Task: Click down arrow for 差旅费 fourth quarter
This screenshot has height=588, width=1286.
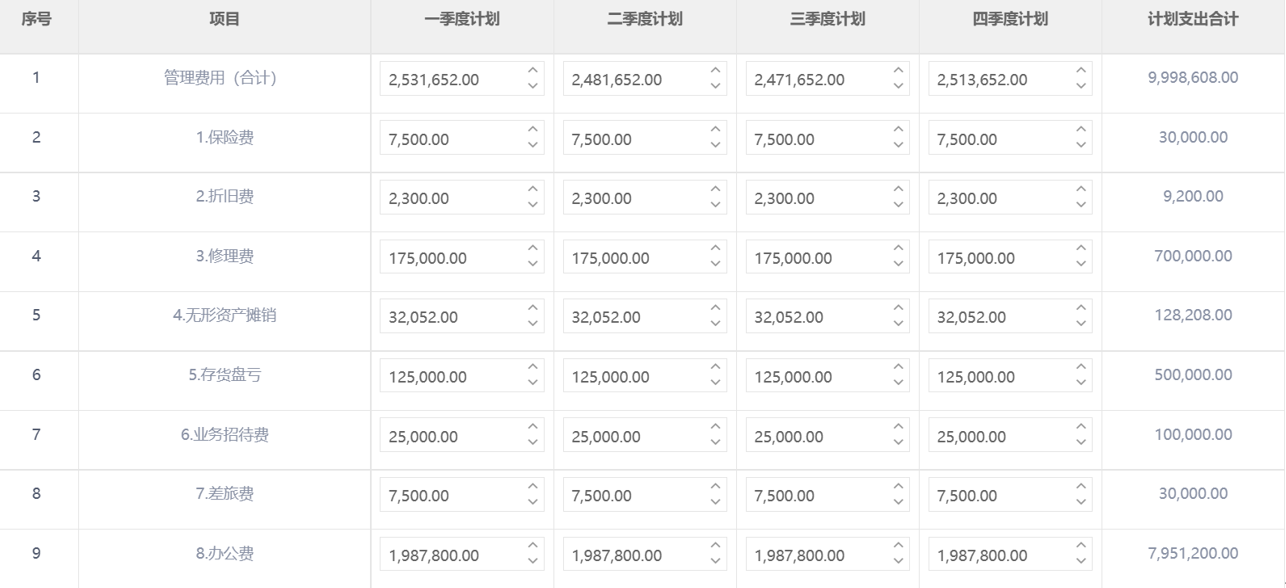Action: 1081,503
